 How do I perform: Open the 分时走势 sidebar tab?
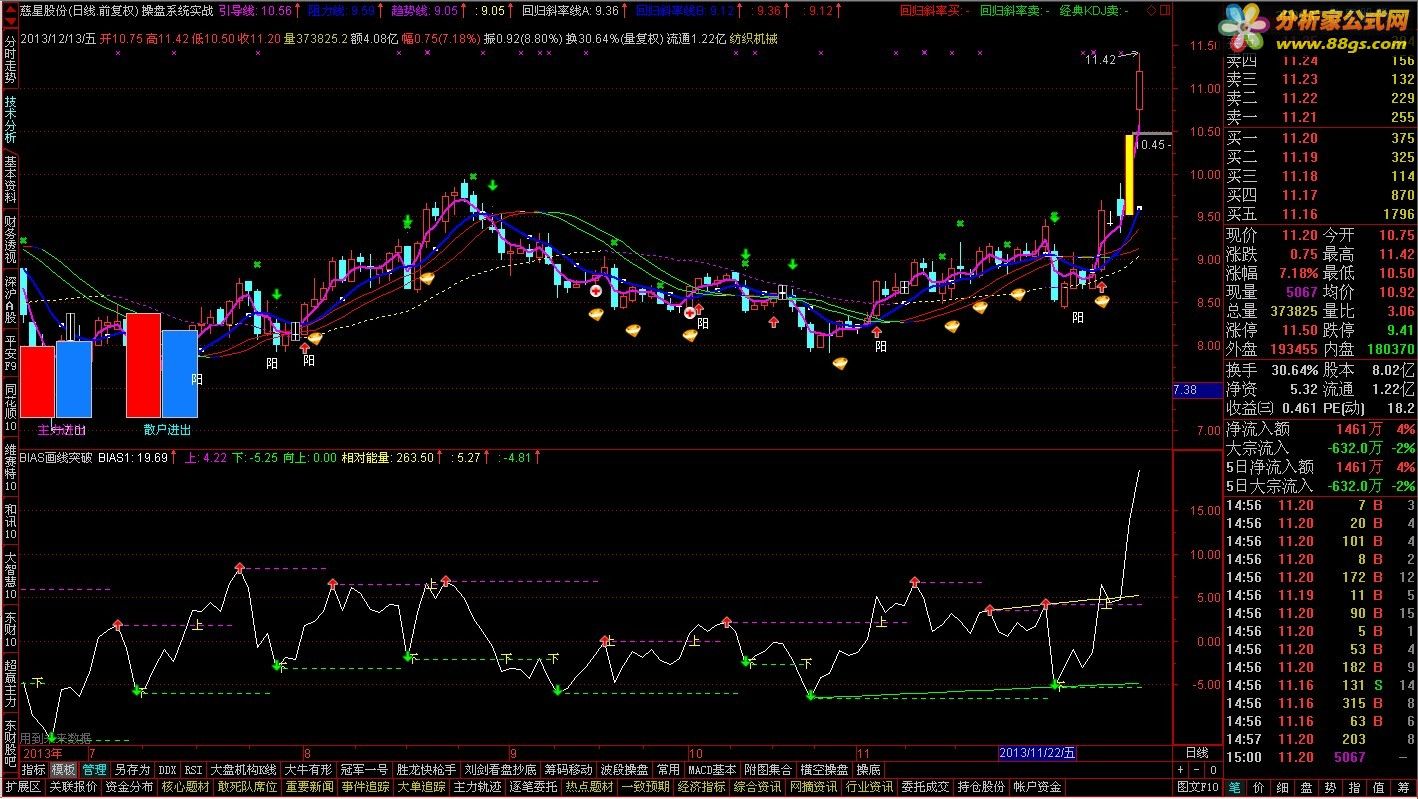point(10,59)
